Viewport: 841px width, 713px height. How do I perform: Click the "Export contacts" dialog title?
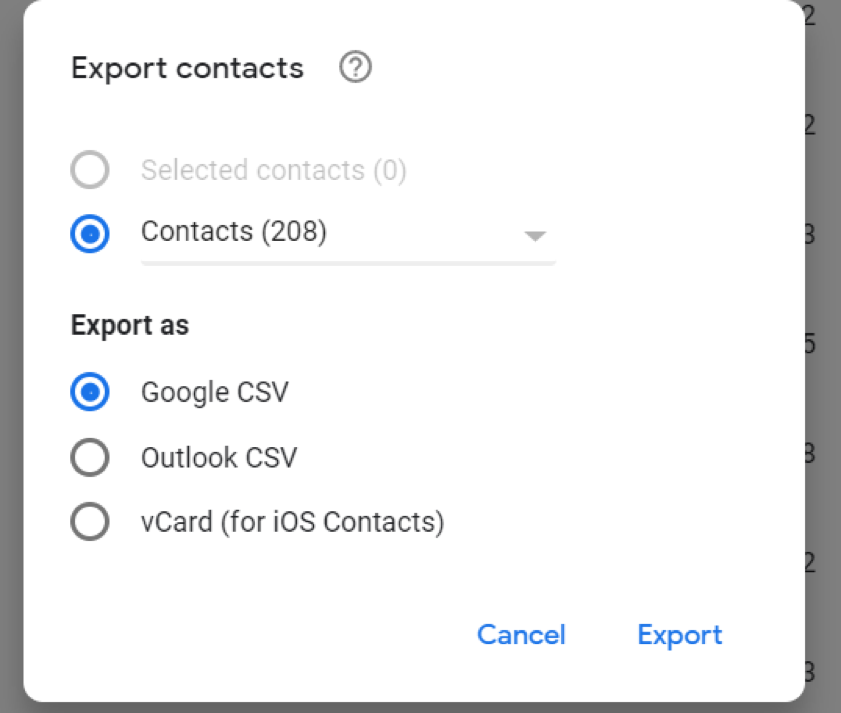point(187,68)
